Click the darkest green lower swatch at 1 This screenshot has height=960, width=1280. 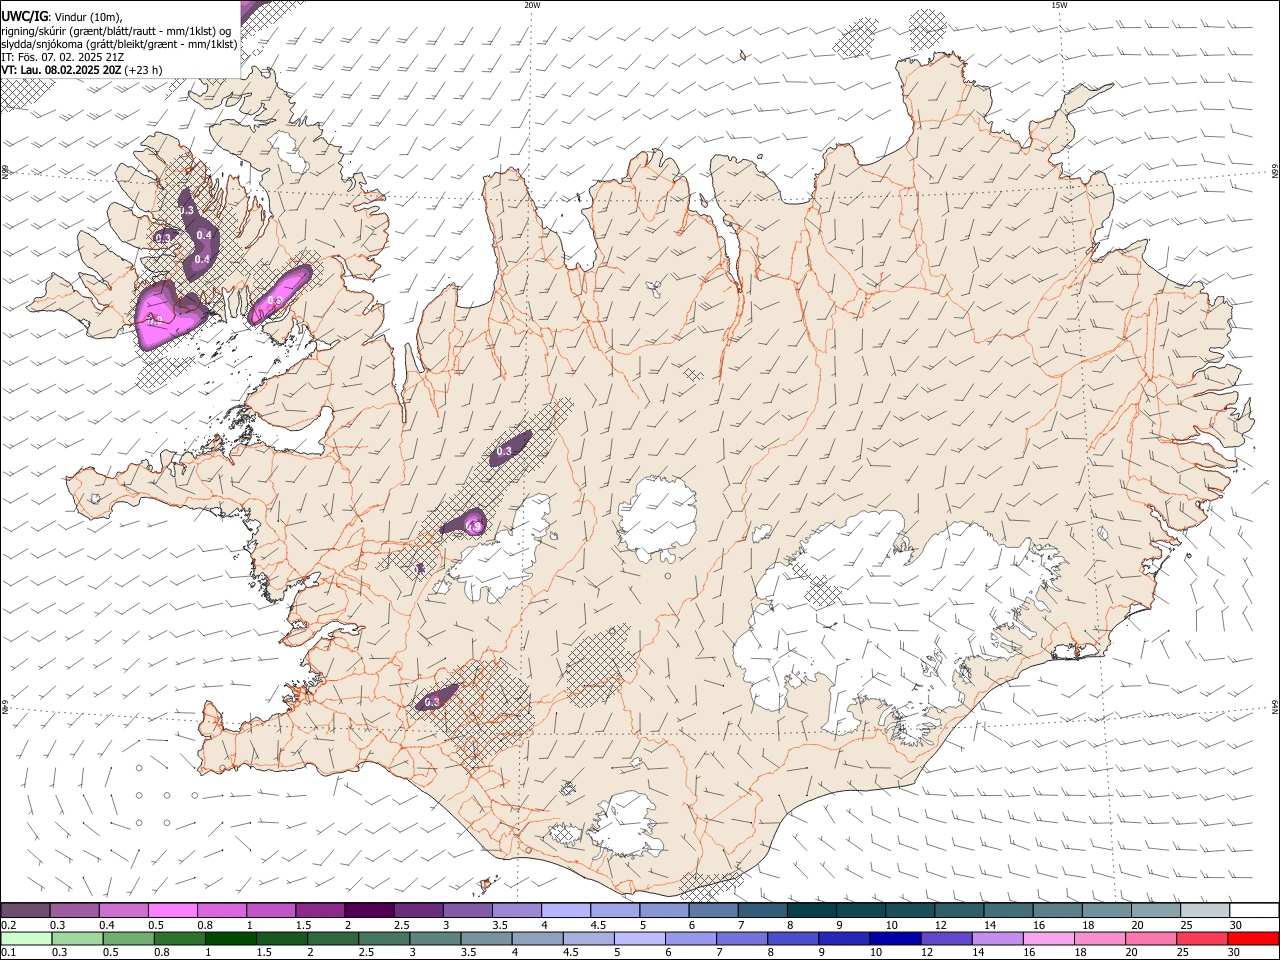pos(230,939)
